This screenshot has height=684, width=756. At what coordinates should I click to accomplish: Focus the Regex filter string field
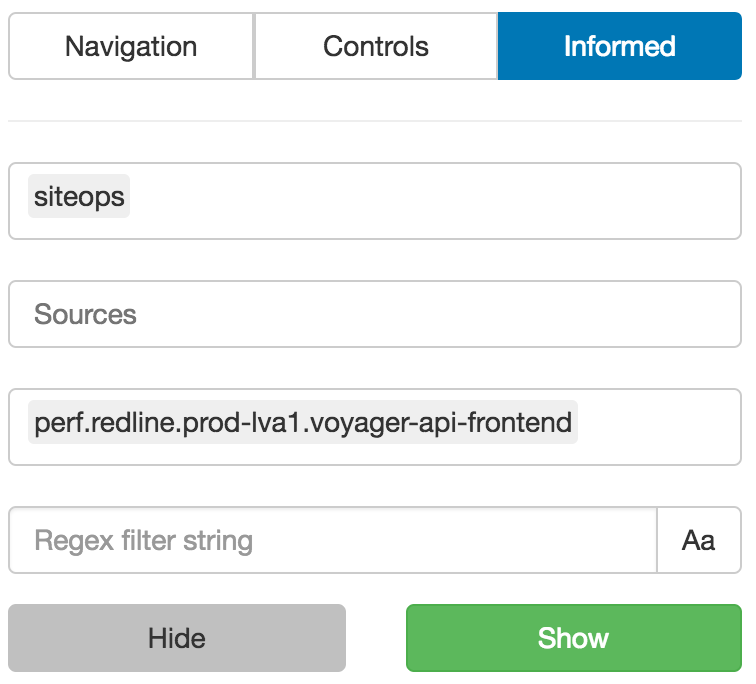coord(332,540)
